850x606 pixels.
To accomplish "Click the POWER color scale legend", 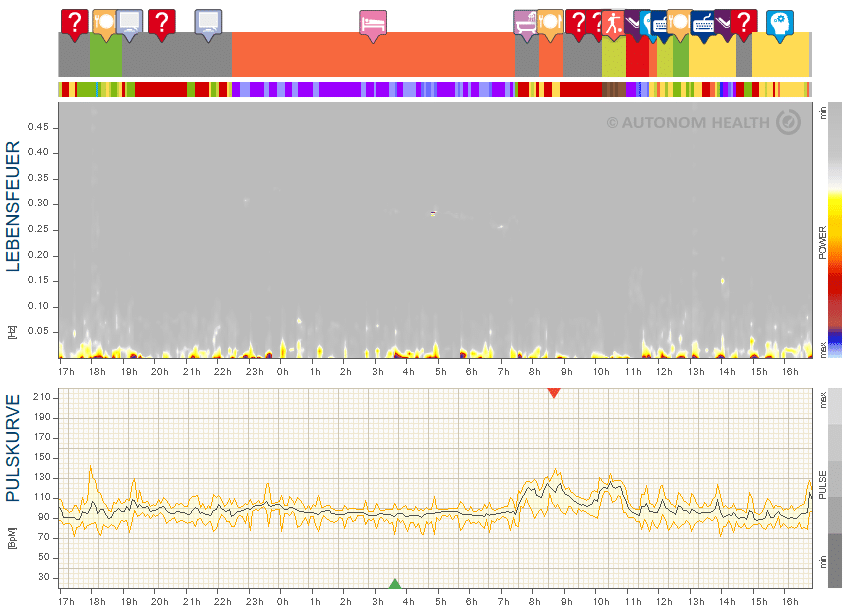I will tap(835, 230).
